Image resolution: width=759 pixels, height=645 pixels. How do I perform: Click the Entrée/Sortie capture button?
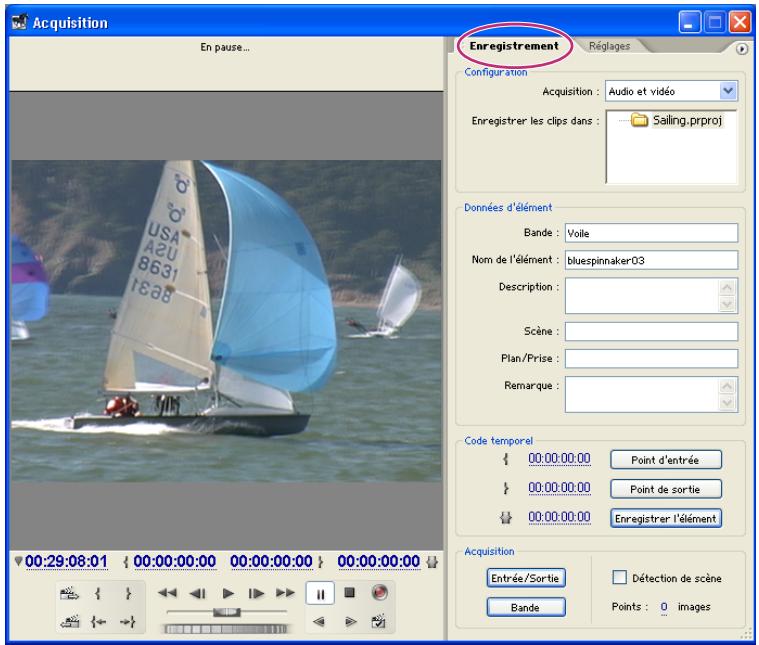525,578
